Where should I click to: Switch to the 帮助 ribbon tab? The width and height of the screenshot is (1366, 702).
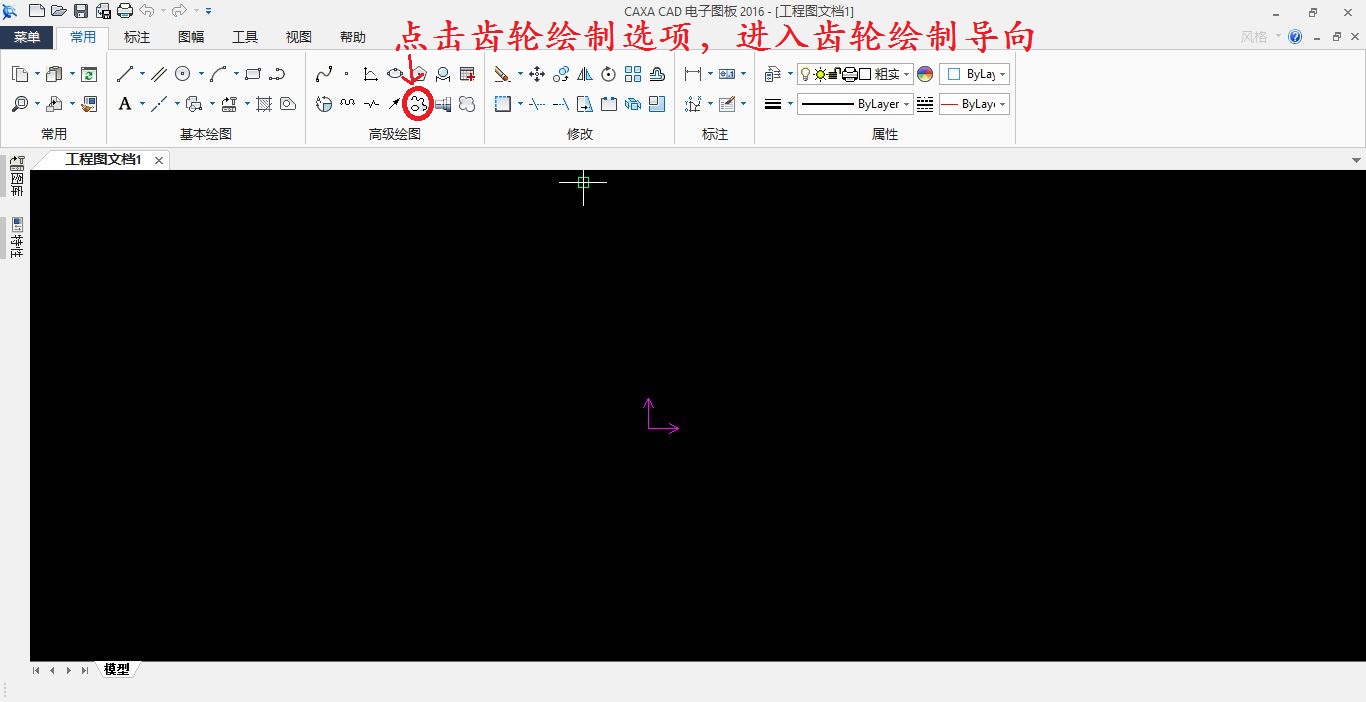click(x=353, y=37)
